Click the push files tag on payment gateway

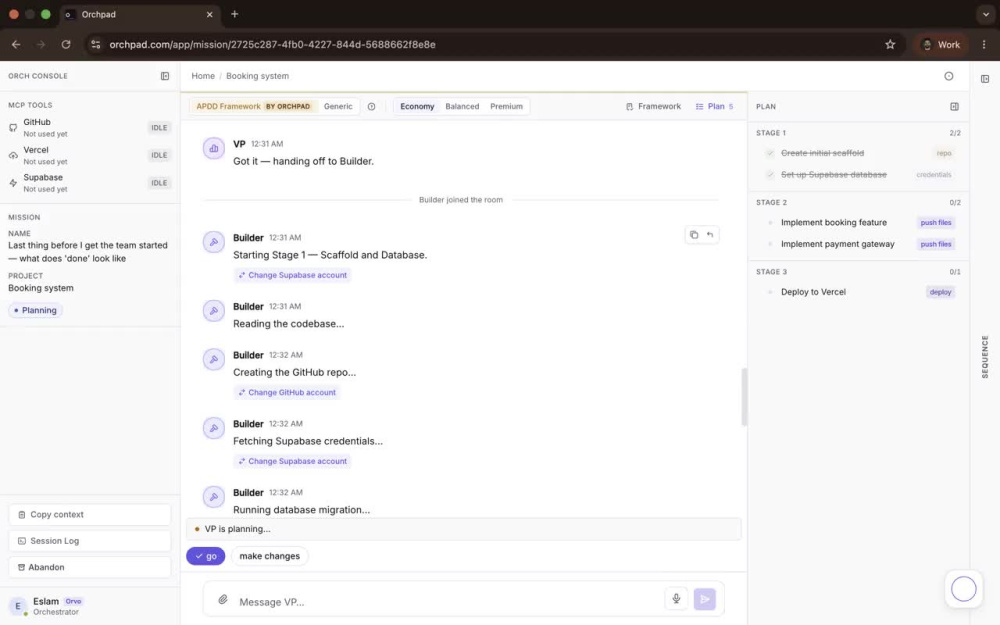point(936,244)
